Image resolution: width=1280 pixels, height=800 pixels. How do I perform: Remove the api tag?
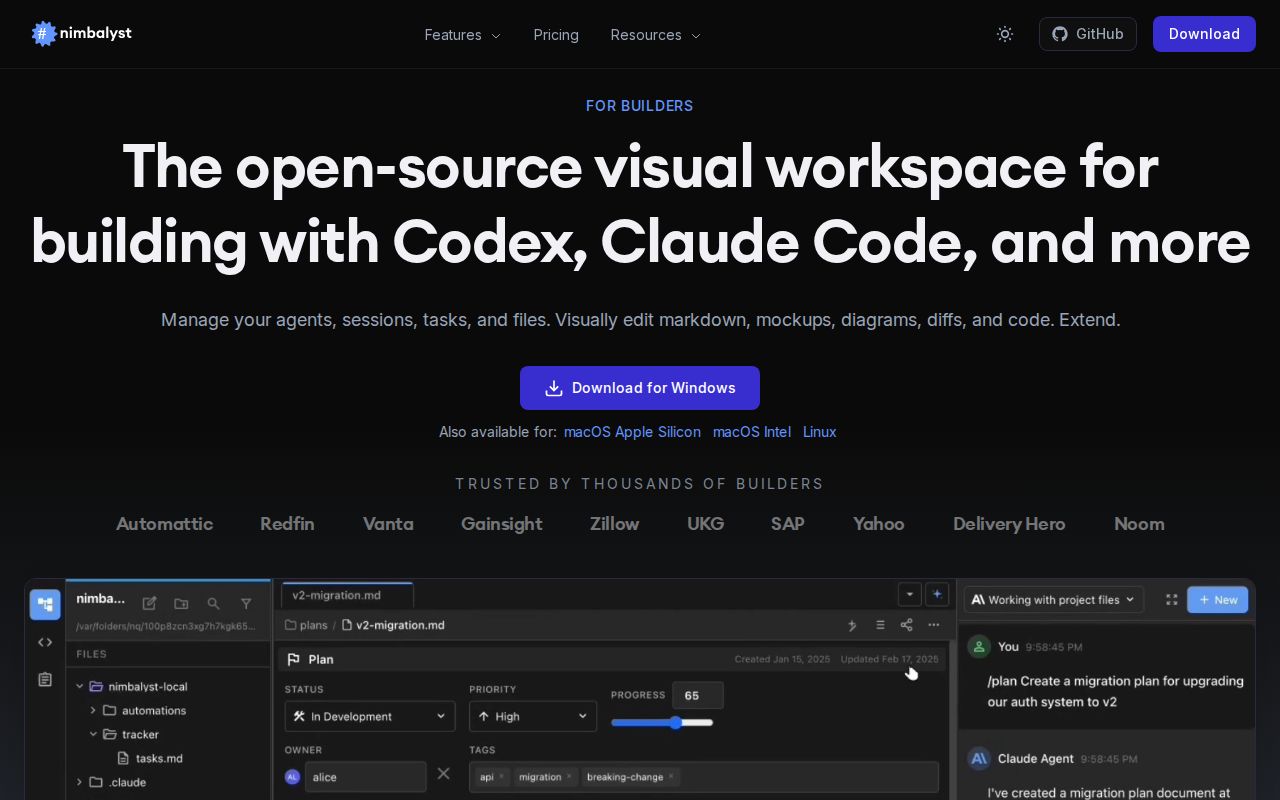[501, 777]
